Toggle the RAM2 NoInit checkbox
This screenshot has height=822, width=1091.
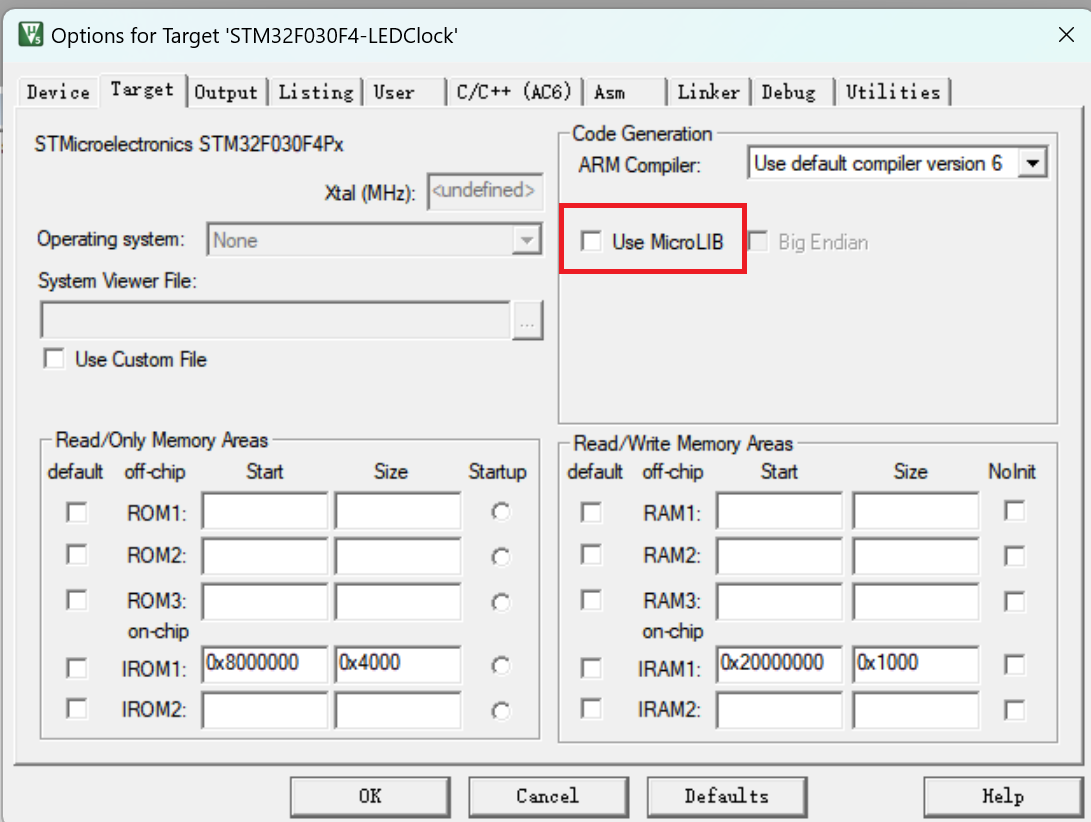[1014, 556]
